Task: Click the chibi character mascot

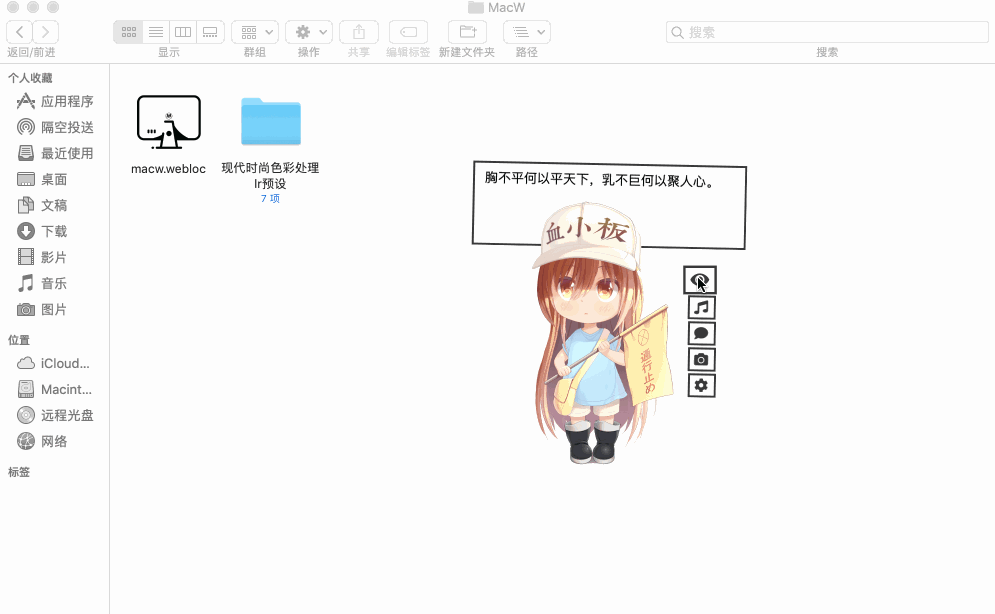Action: coord(600,333)
